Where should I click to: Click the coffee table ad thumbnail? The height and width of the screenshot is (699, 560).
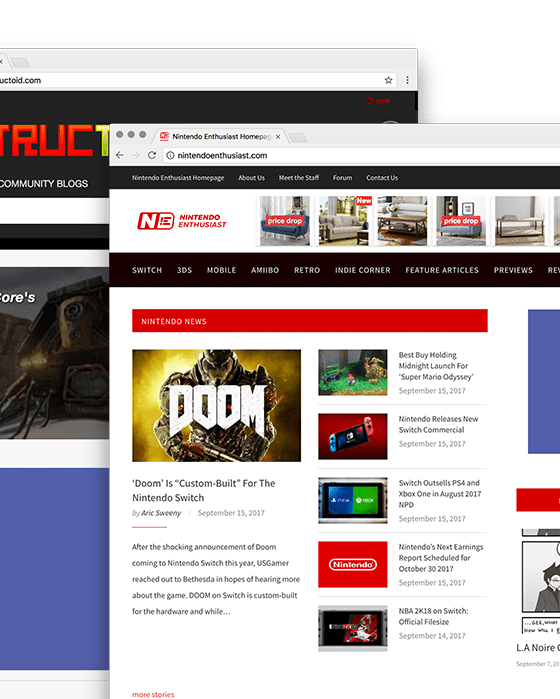[x=402, y=221]
